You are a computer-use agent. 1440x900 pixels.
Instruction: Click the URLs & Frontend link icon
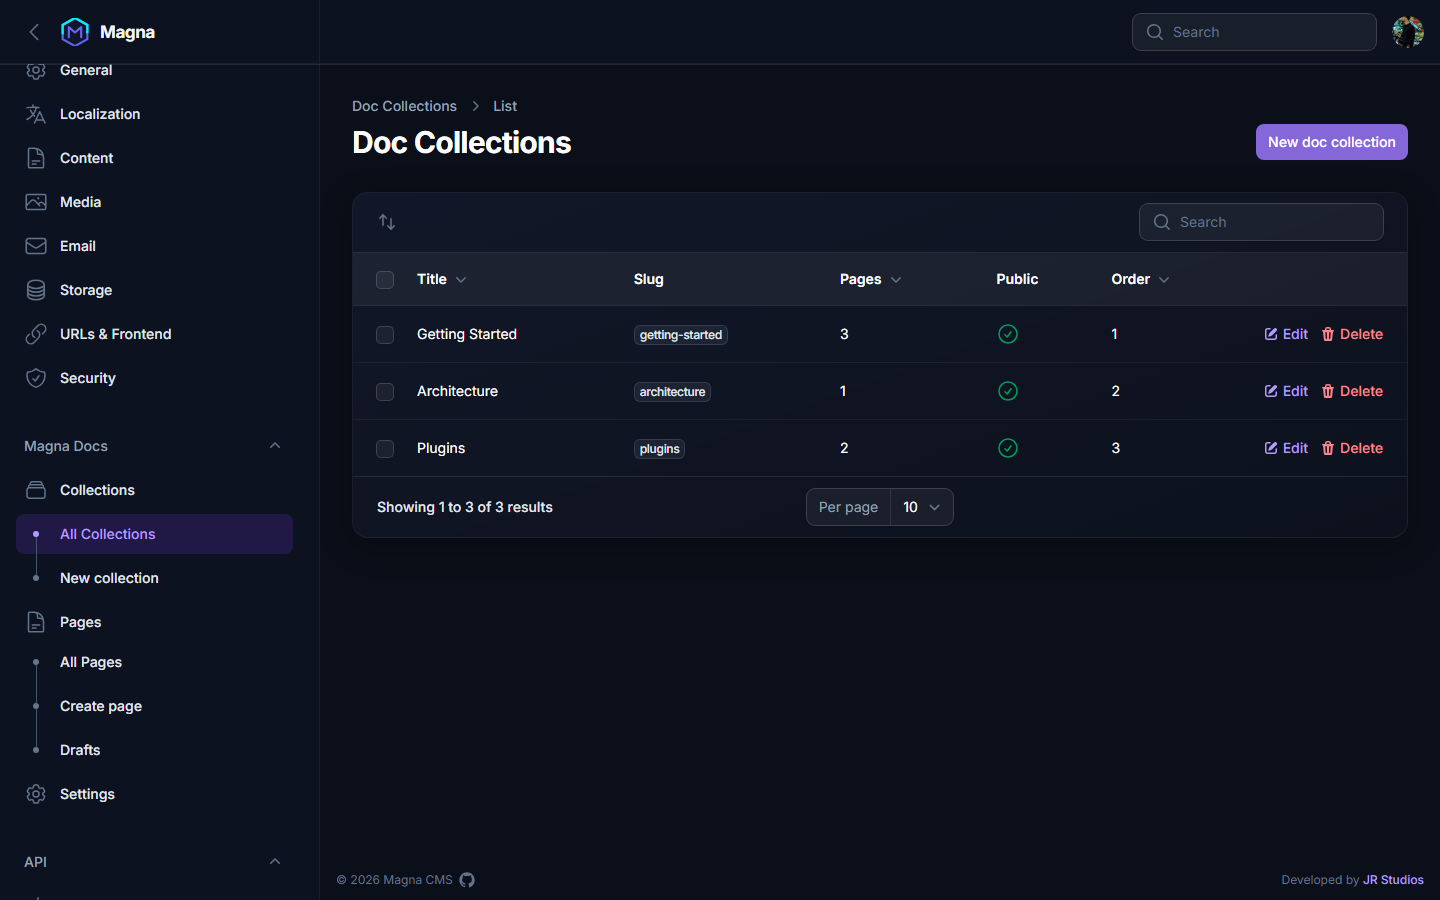coord(36,334)
